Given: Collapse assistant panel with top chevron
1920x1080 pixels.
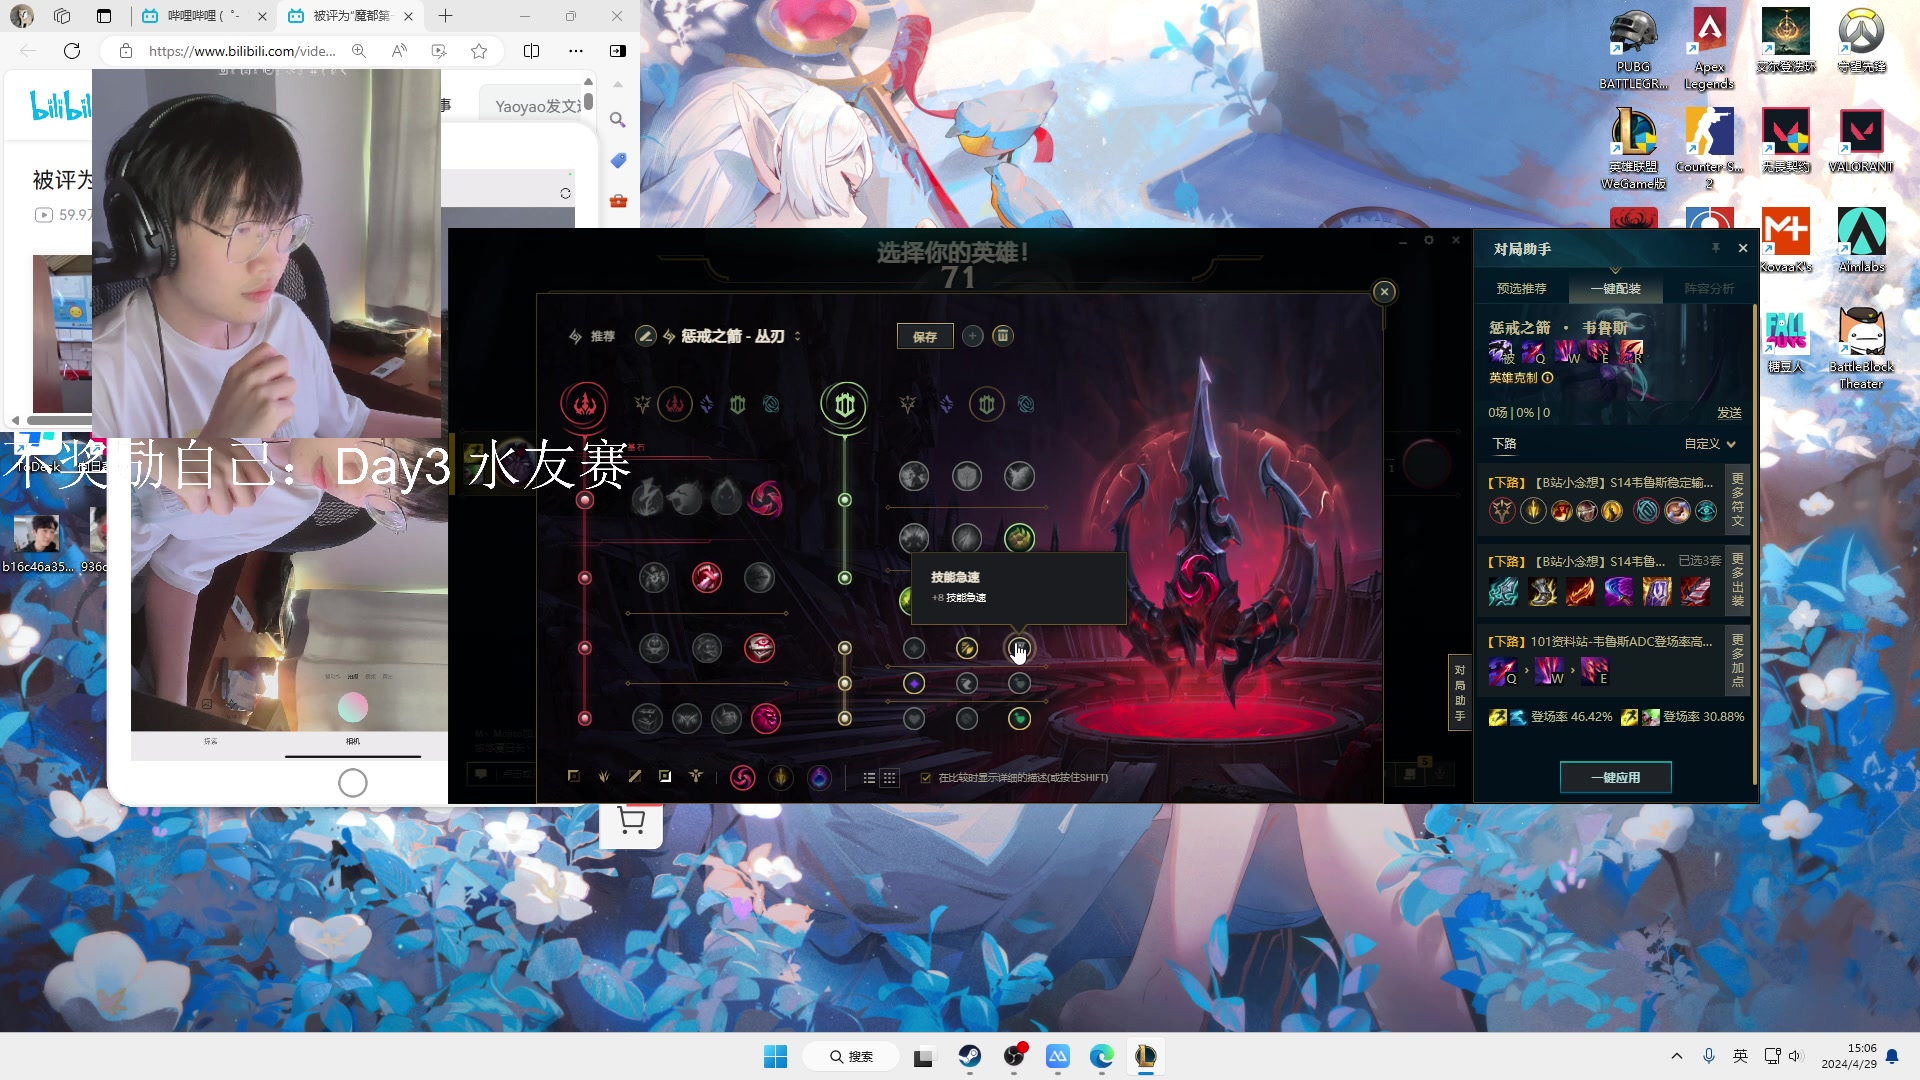Looking at the screenshot, I should click(1615, 270).
